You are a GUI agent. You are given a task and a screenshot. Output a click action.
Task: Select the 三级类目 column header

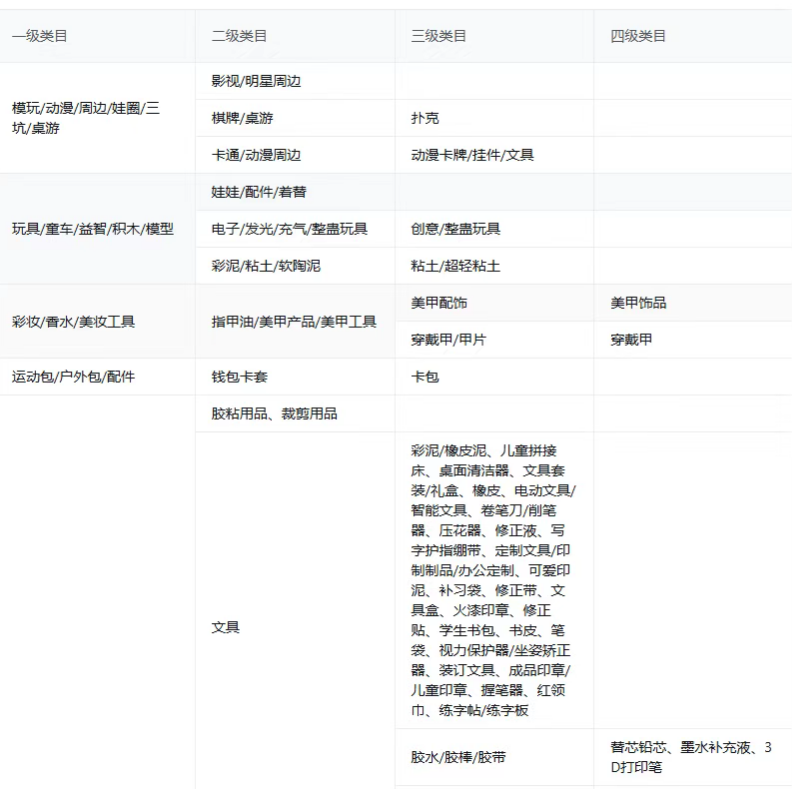(439, 36)
